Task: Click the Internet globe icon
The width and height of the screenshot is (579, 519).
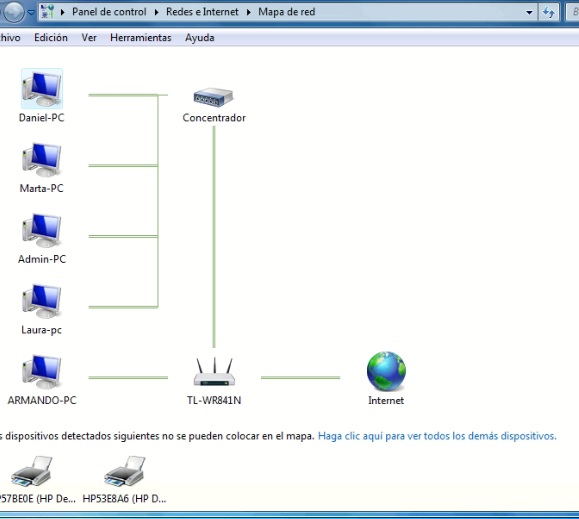Action: coord(386,371)
